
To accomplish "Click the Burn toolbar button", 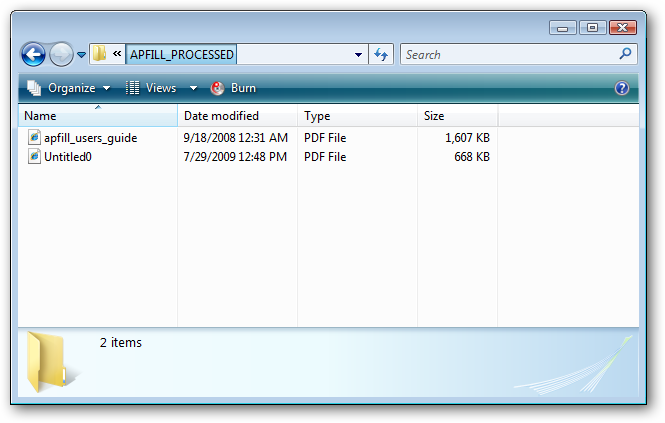I will pyautogui.click(x=233, y=88).
